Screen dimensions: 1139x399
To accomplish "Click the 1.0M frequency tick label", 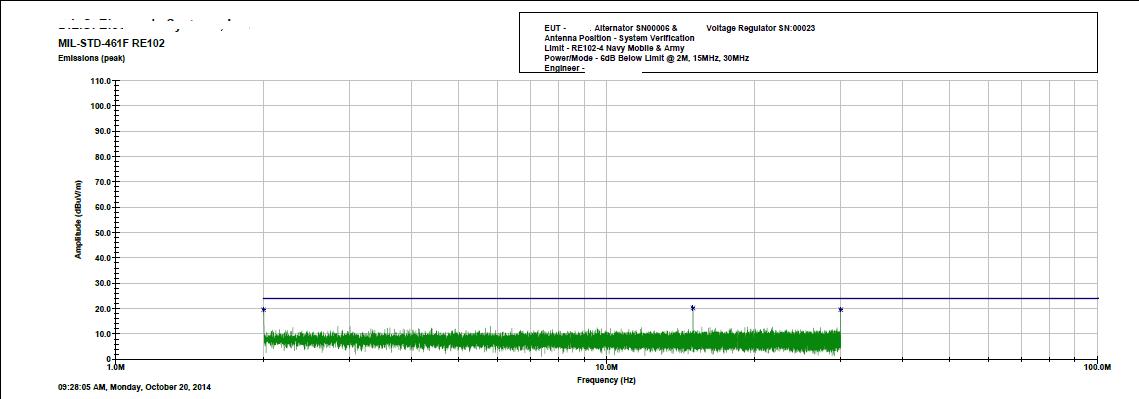I will point(115,367).
